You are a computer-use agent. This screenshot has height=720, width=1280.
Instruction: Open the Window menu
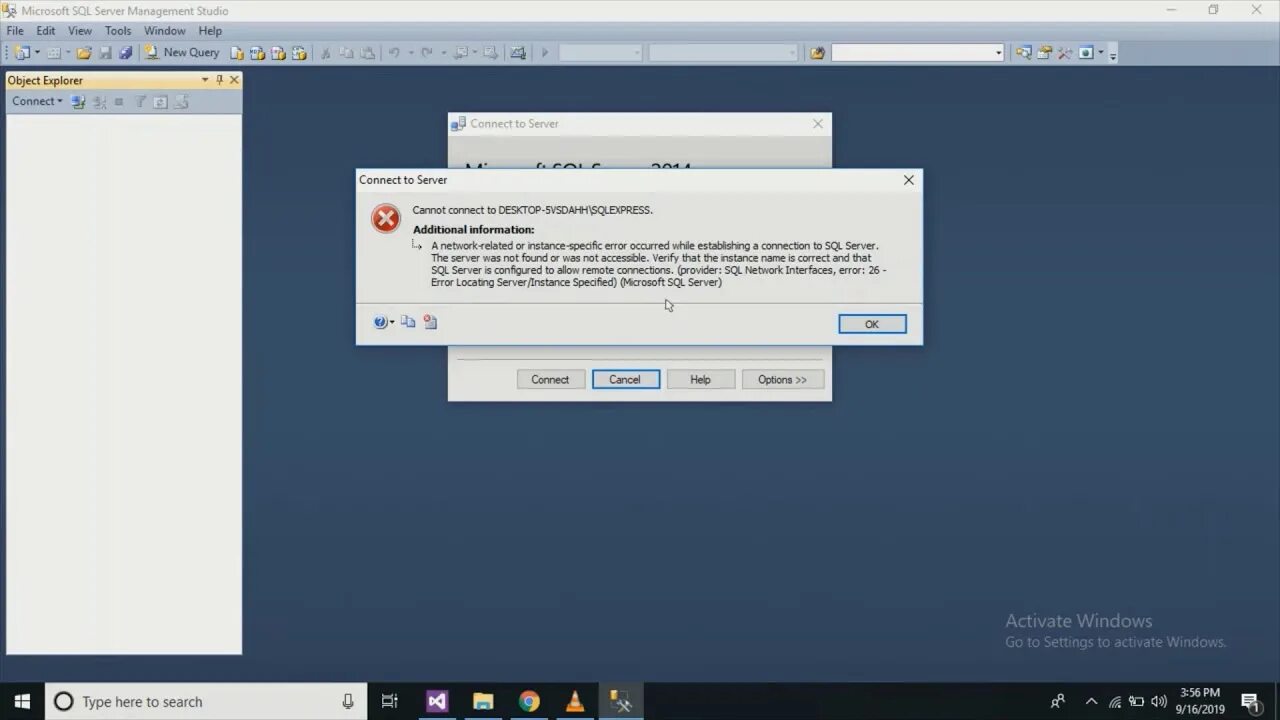pyautogui.click(x=164, y=31)
